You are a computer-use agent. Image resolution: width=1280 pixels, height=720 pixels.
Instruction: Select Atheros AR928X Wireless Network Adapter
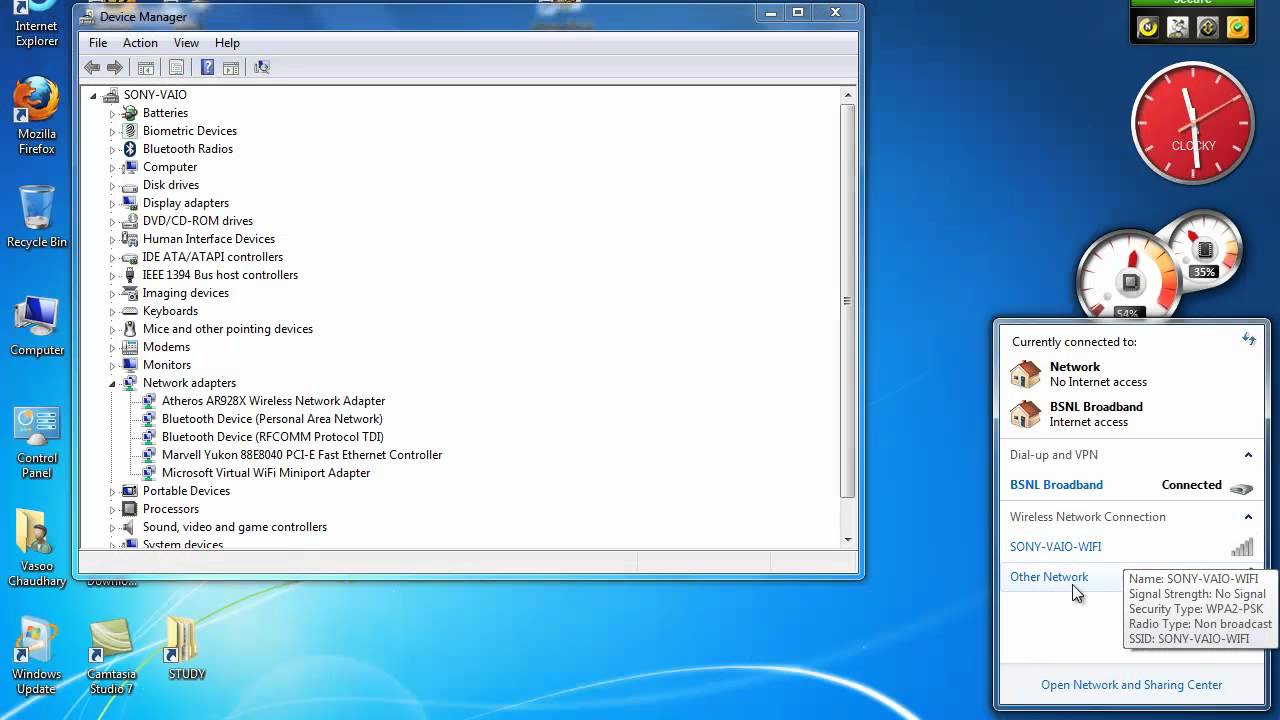[x=272, y=401]
